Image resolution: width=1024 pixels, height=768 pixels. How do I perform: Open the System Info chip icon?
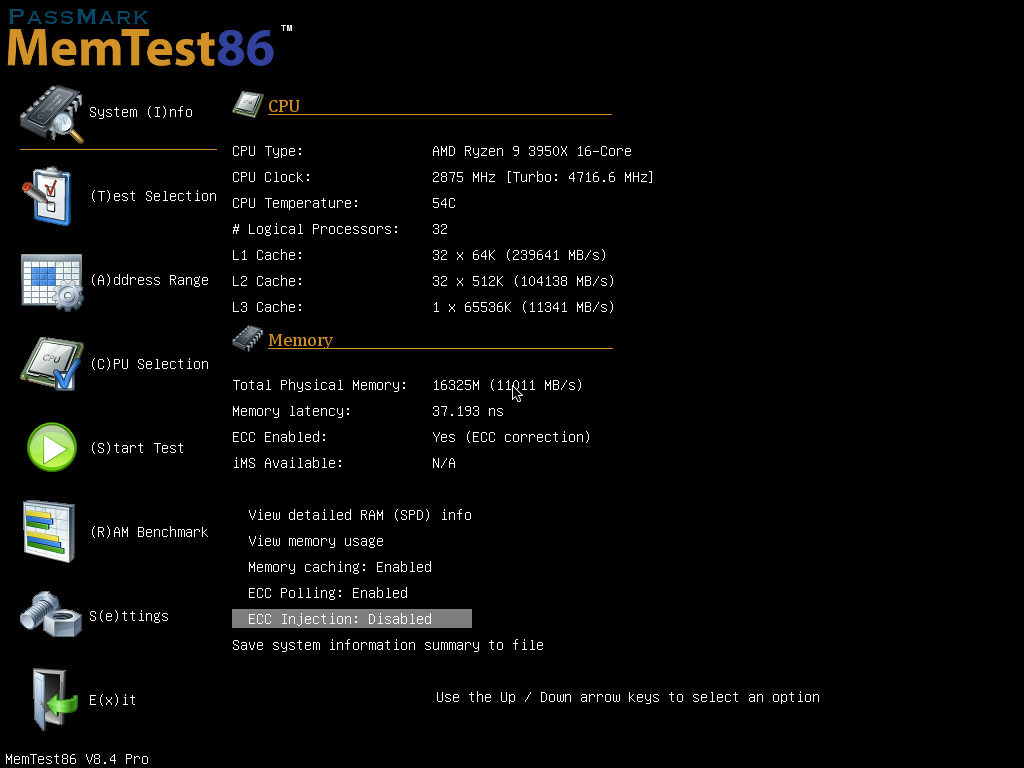coord(52,114)
